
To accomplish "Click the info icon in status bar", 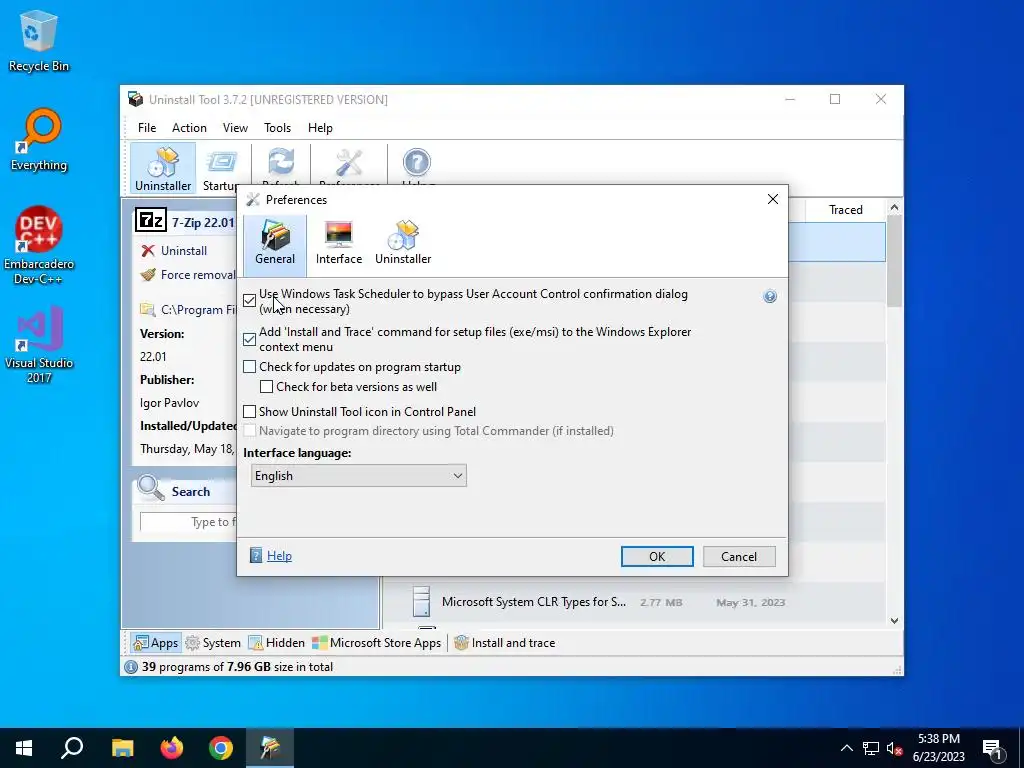I will (131, 667).
